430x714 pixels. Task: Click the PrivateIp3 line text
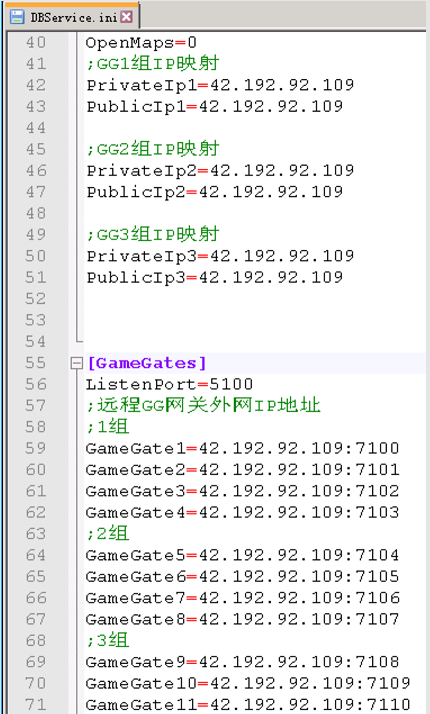220,256
